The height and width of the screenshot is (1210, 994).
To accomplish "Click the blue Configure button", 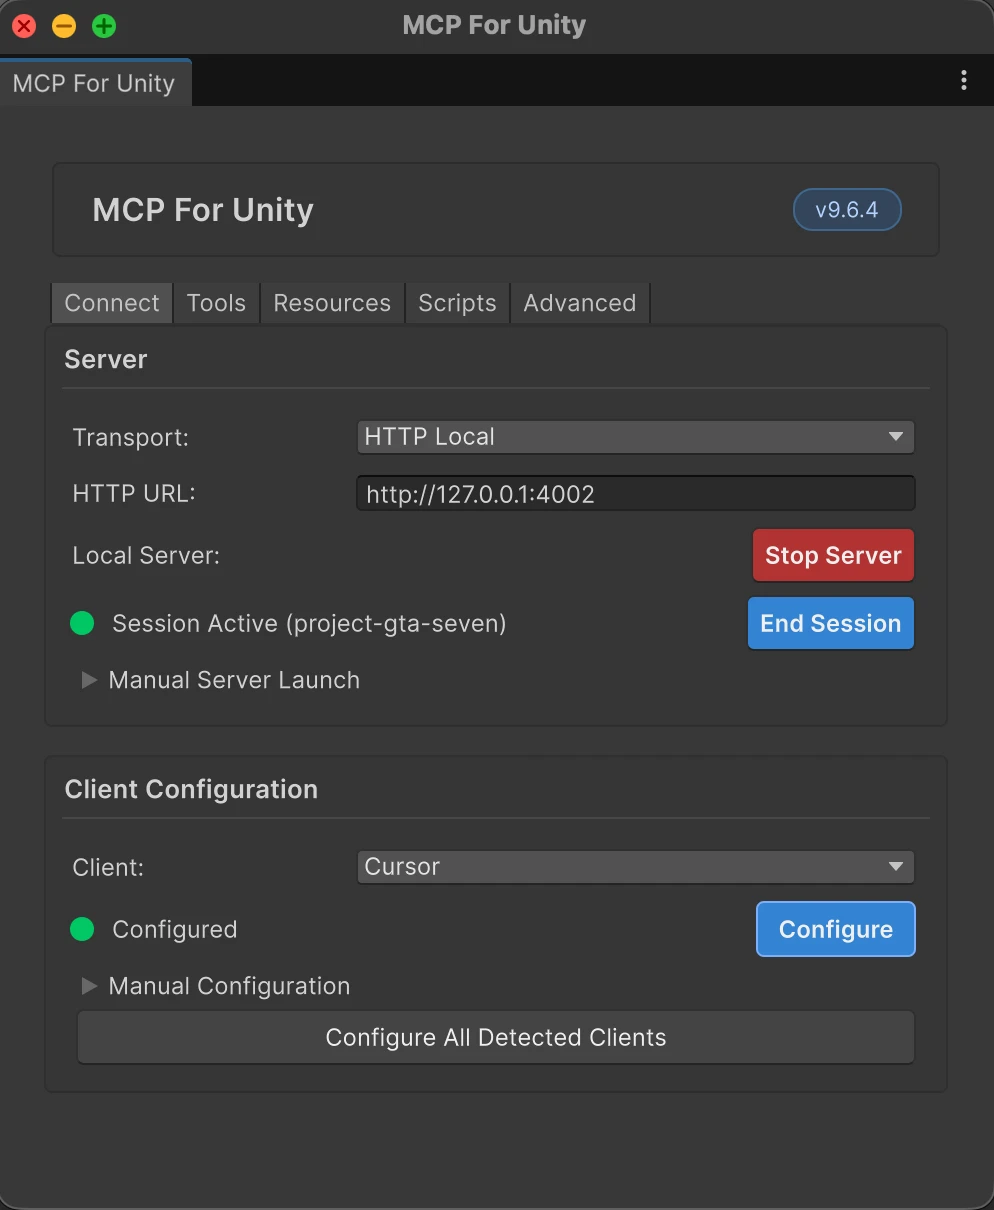I will point(836,930).
